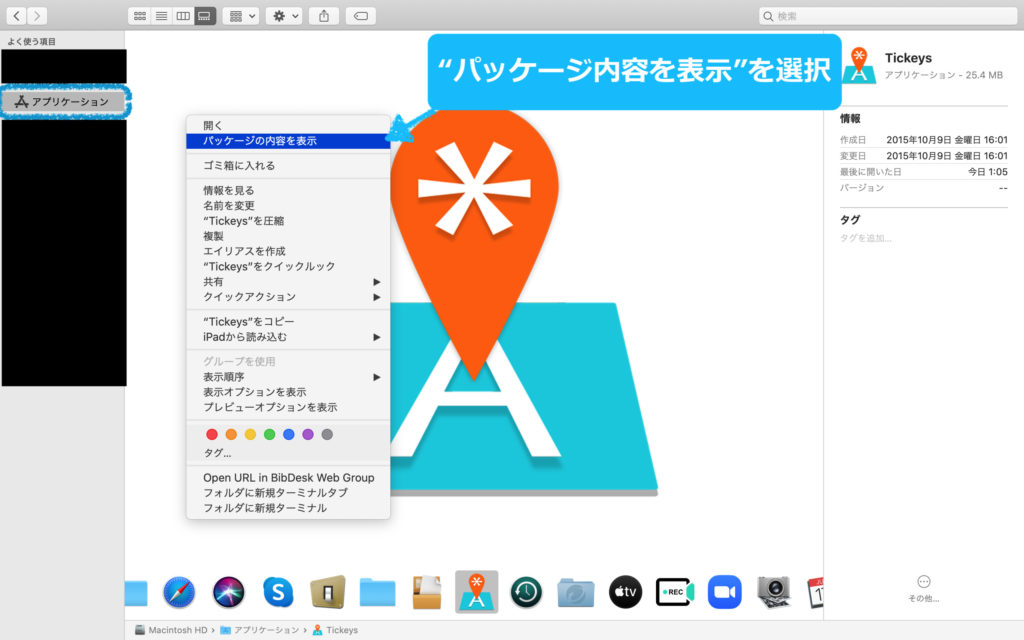Screen dimensions: 1024x640
Task: Select the gallery view button
Action: [205, 16]
